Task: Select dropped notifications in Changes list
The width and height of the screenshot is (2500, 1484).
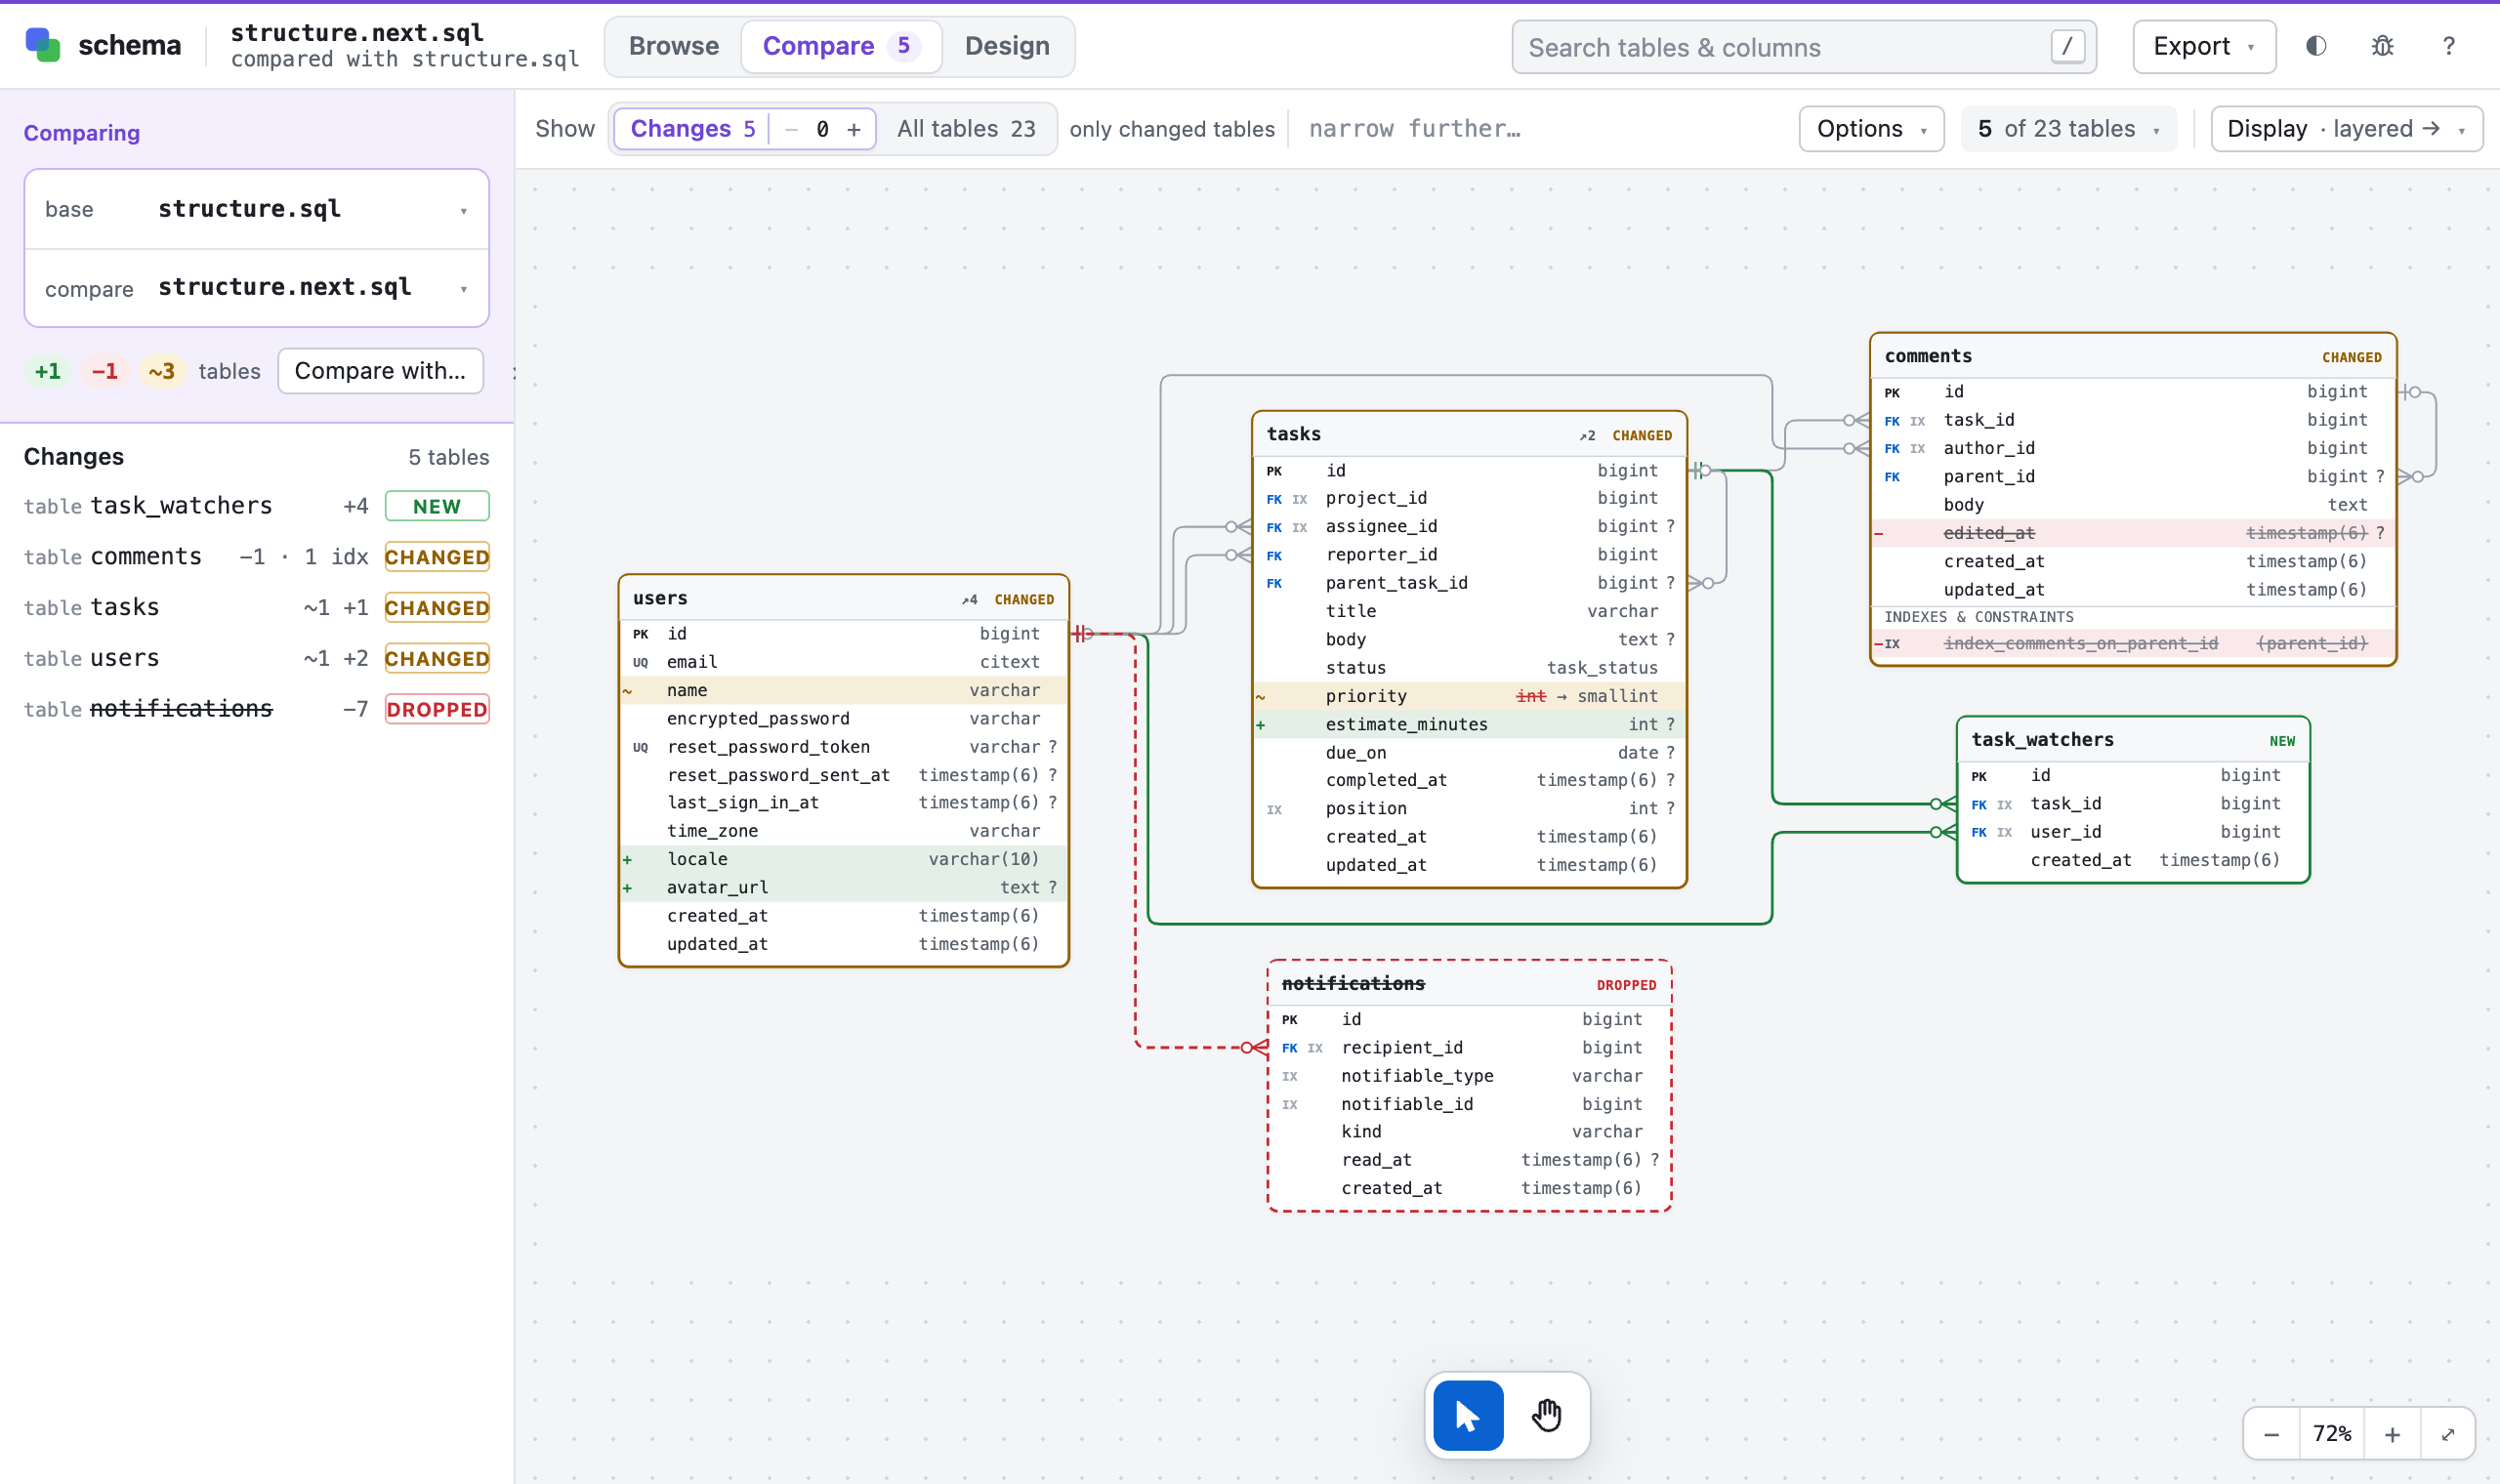Action: point(257,709)
